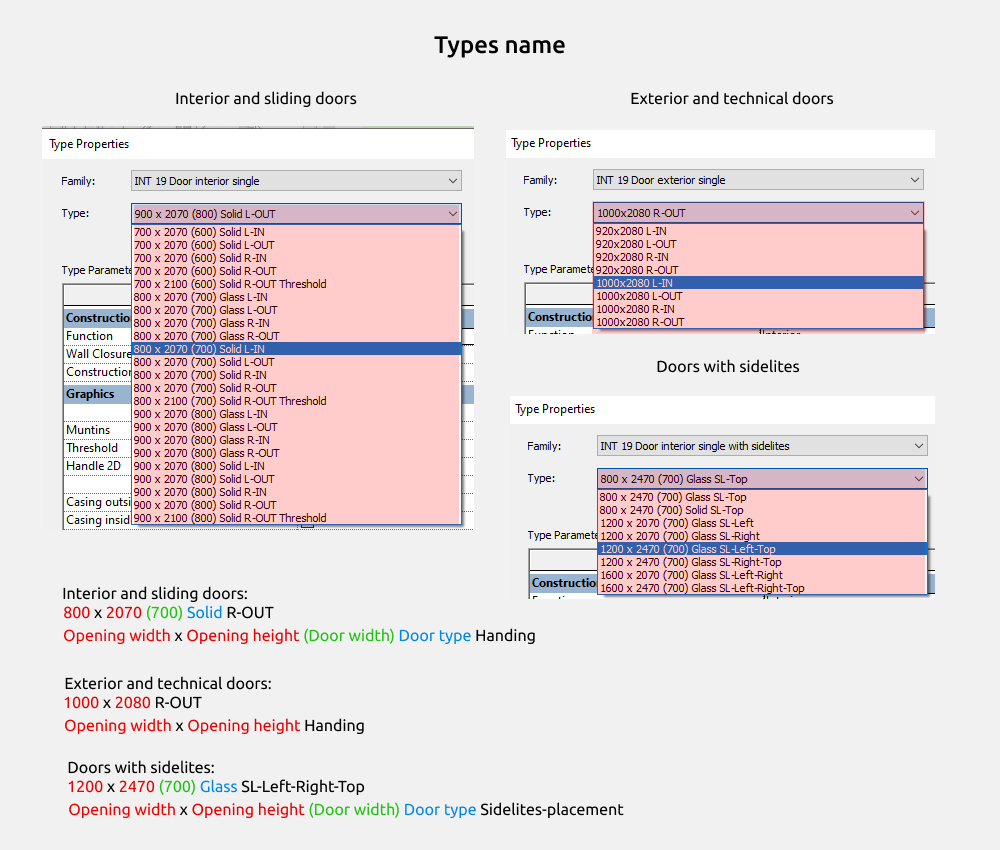Select list item 1000x2080 R-OUT

click(x=758, y=322)
